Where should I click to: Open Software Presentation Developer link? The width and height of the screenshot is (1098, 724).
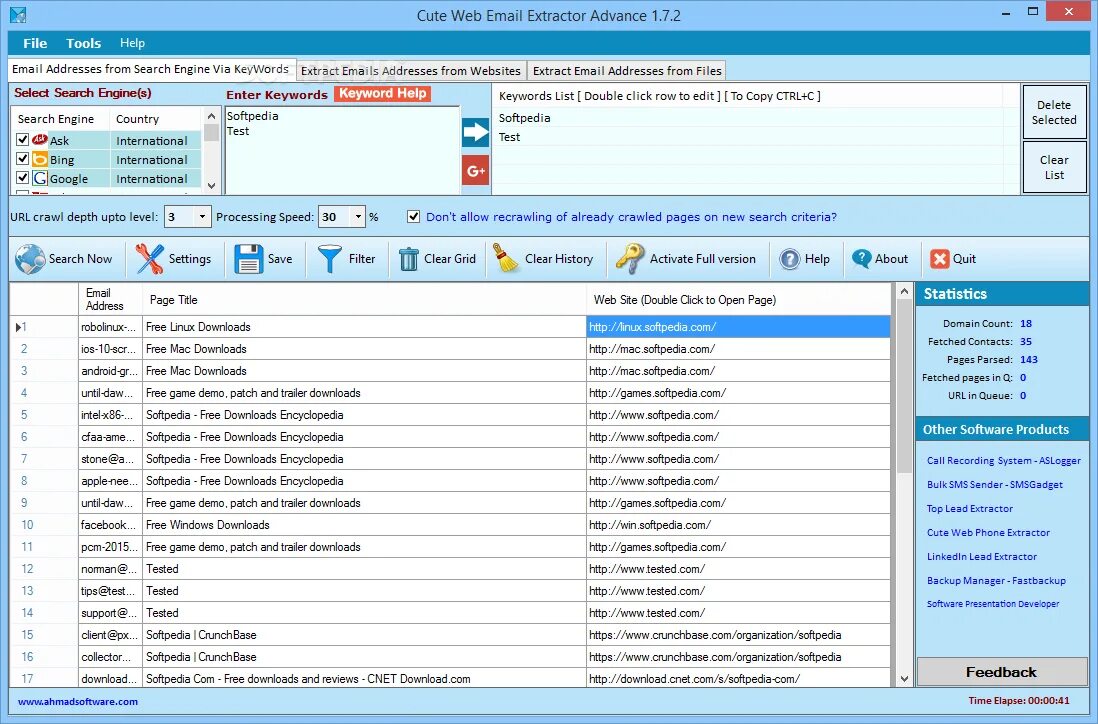(x=992, y=604)
